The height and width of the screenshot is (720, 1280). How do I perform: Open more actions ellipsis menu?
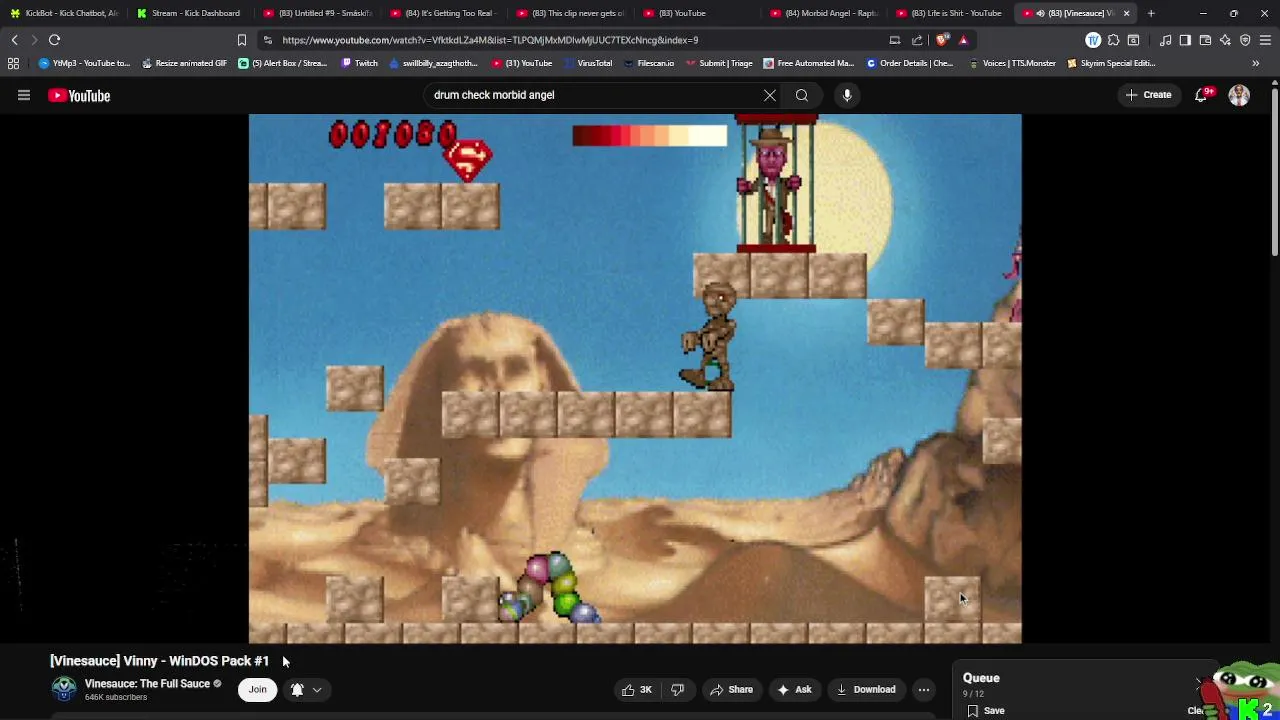924,690
